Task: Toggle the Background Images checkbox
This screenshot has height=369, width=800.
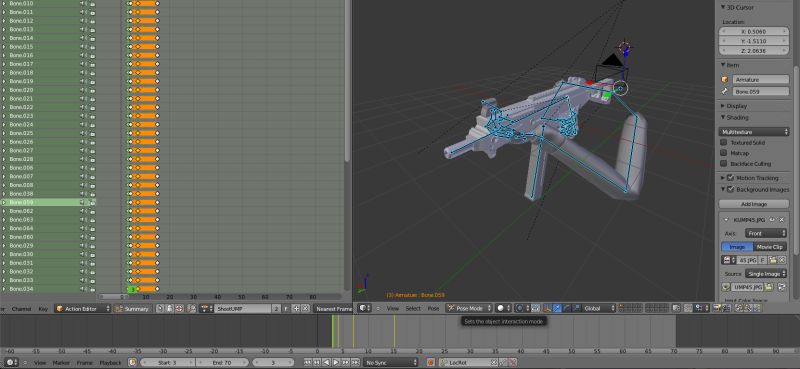Action: coord(730,189)
